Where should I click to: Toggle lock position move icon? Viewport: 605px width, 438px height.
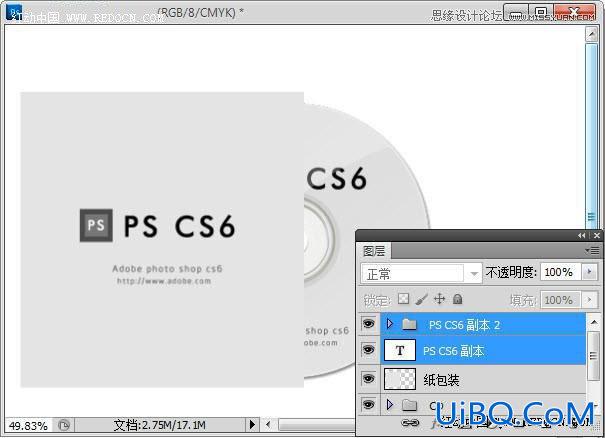click(x=439, y=299)
